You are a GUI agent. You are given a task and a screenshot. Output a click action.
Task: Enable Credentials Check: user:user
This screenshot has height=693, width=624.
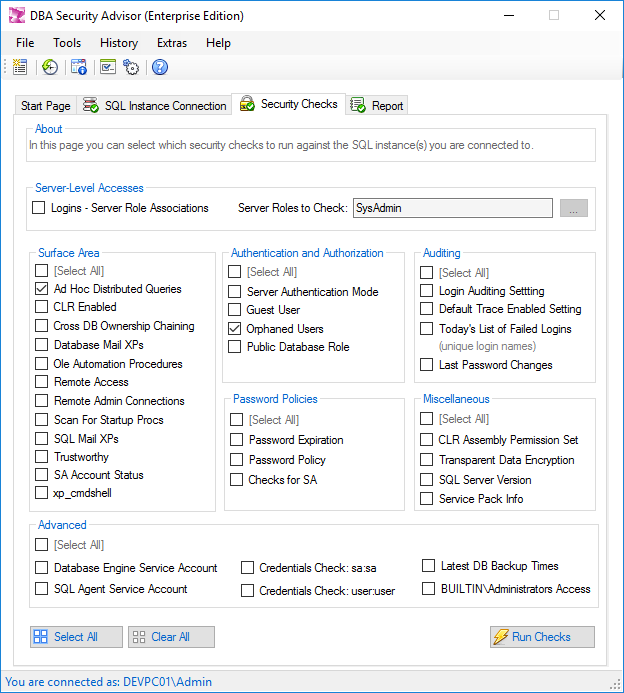click(x=247, y=590)
